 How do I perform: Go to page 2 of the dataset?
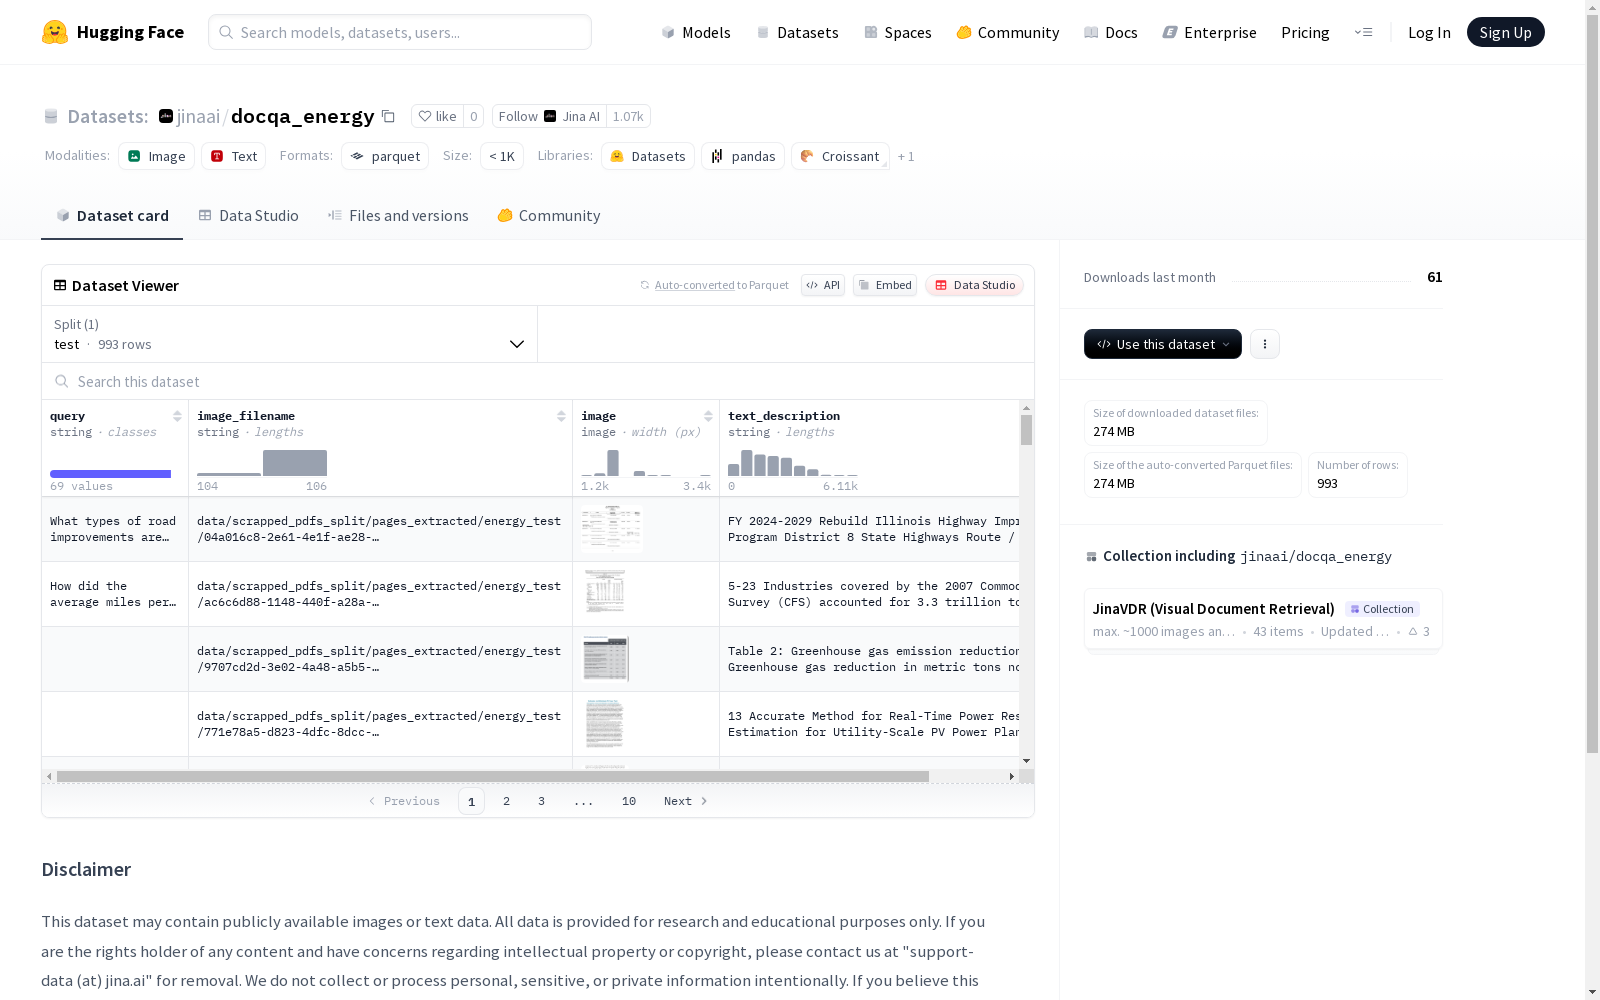(x=507, y=801)
